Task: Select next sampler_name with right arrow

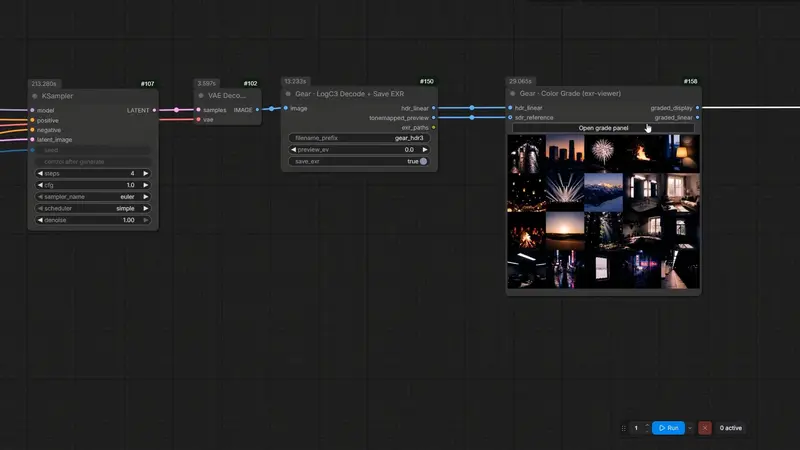Action: [x=146, y=197]
